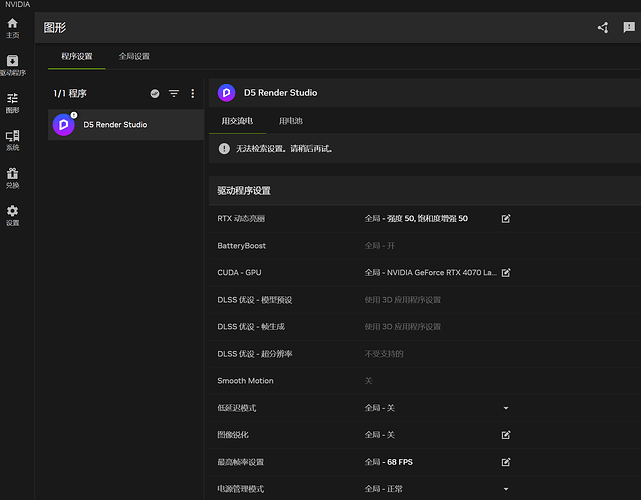This screenshot has width=641, height=500.
Task: Click the 全局 - 关 value for 图像锐化
Action: point(380,435)
